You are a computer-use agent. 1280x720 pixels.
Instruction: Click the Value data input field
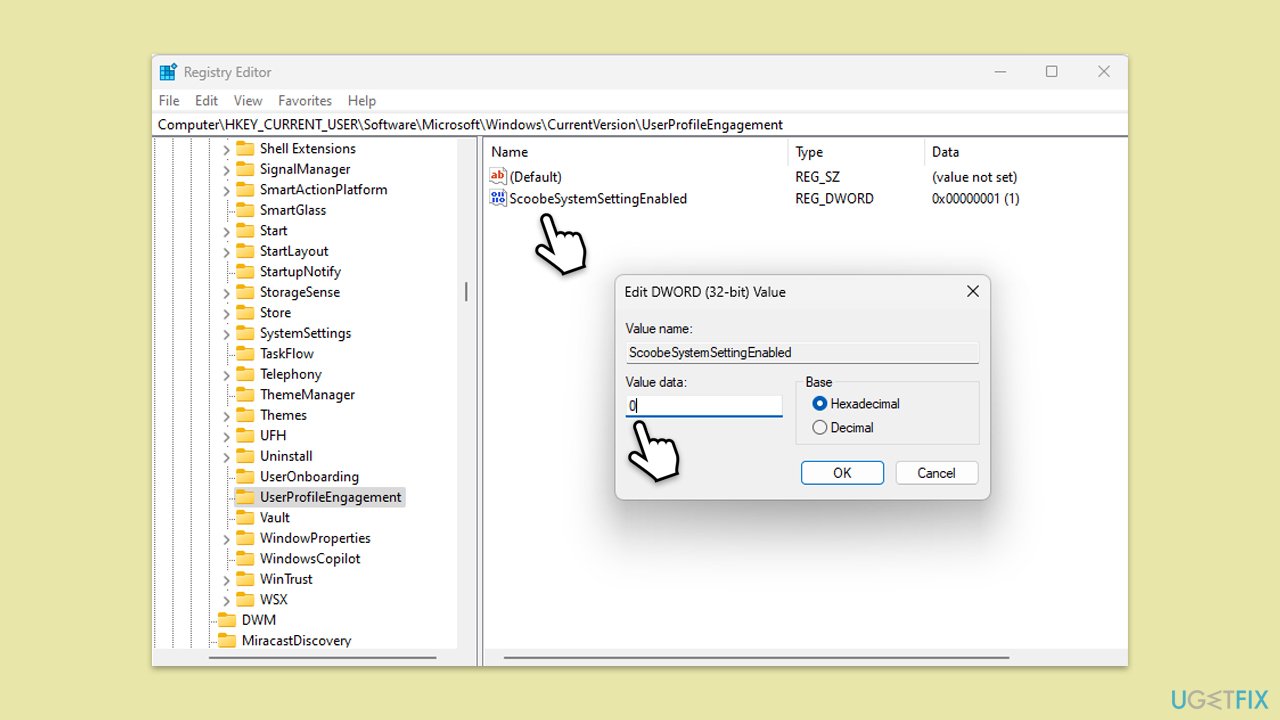click(704, 406)
